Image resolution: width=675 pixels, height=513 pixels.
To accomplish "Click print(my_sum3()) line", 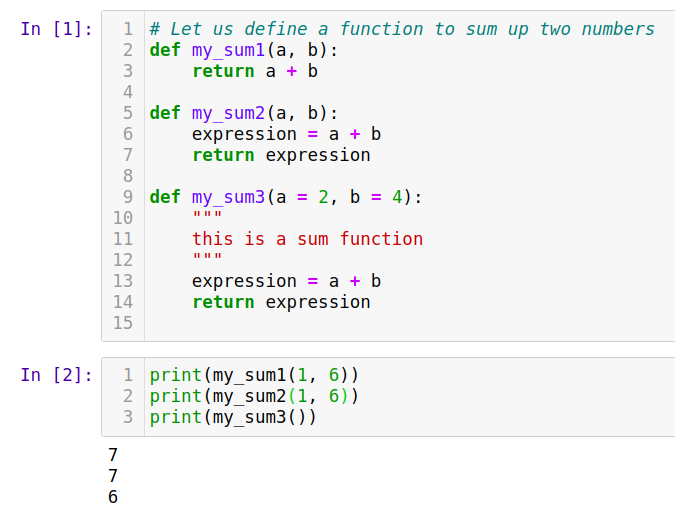I will 233,417.
